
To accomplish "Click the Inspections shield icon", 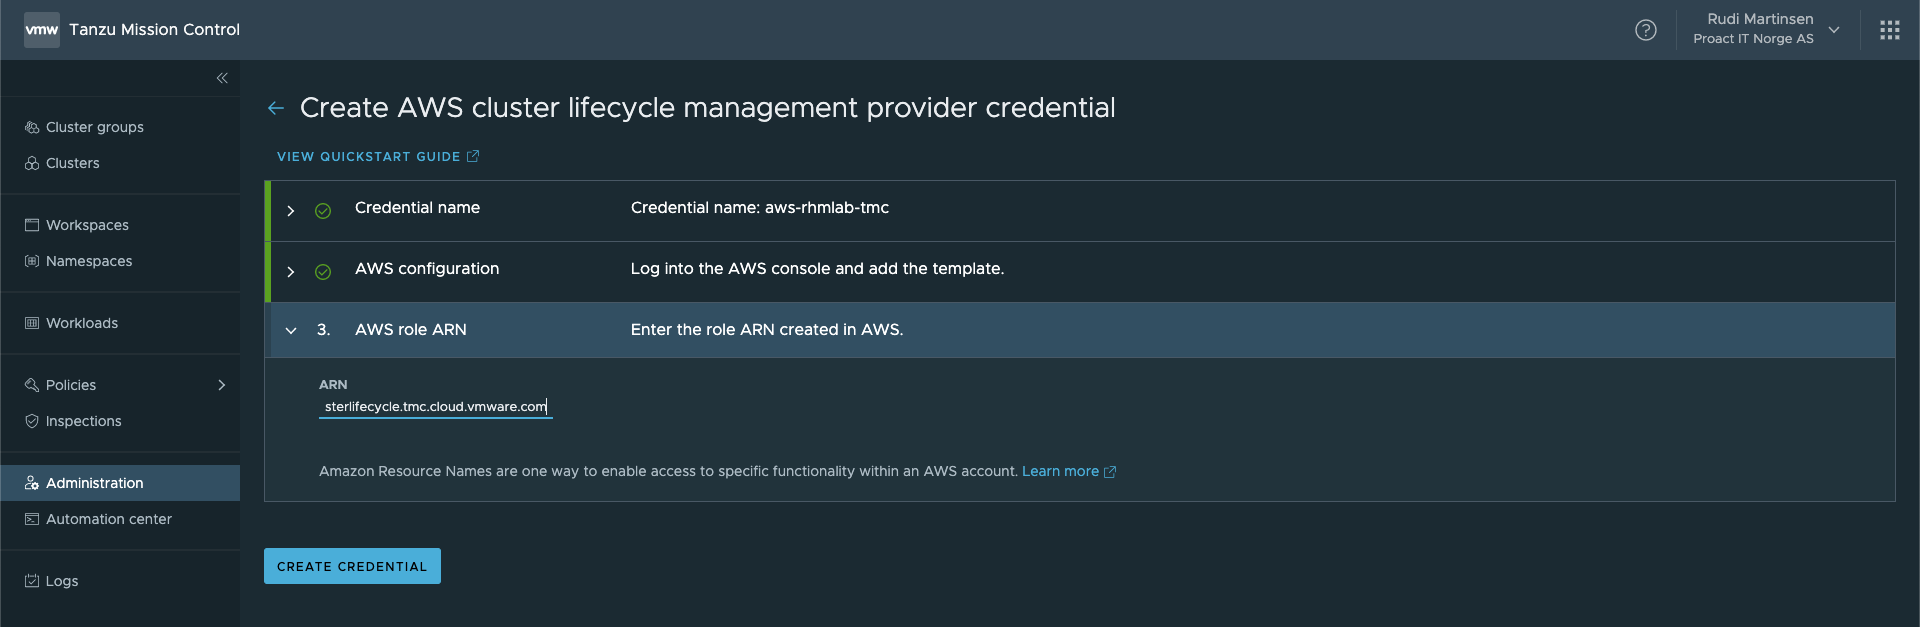I will 32,421.
